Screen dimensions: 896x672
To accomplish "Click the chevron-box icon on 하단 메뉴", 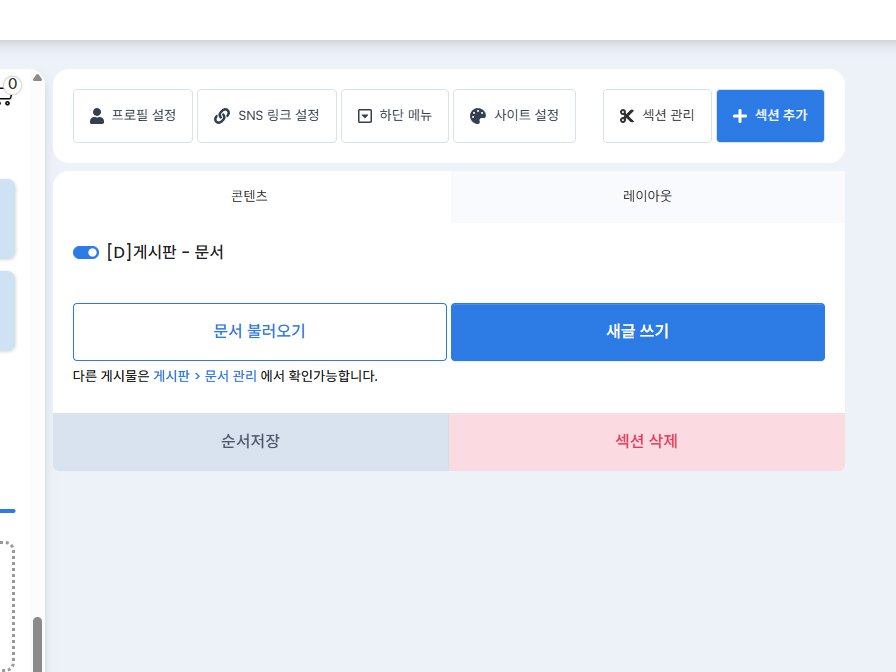I will (x=366, y=115).
